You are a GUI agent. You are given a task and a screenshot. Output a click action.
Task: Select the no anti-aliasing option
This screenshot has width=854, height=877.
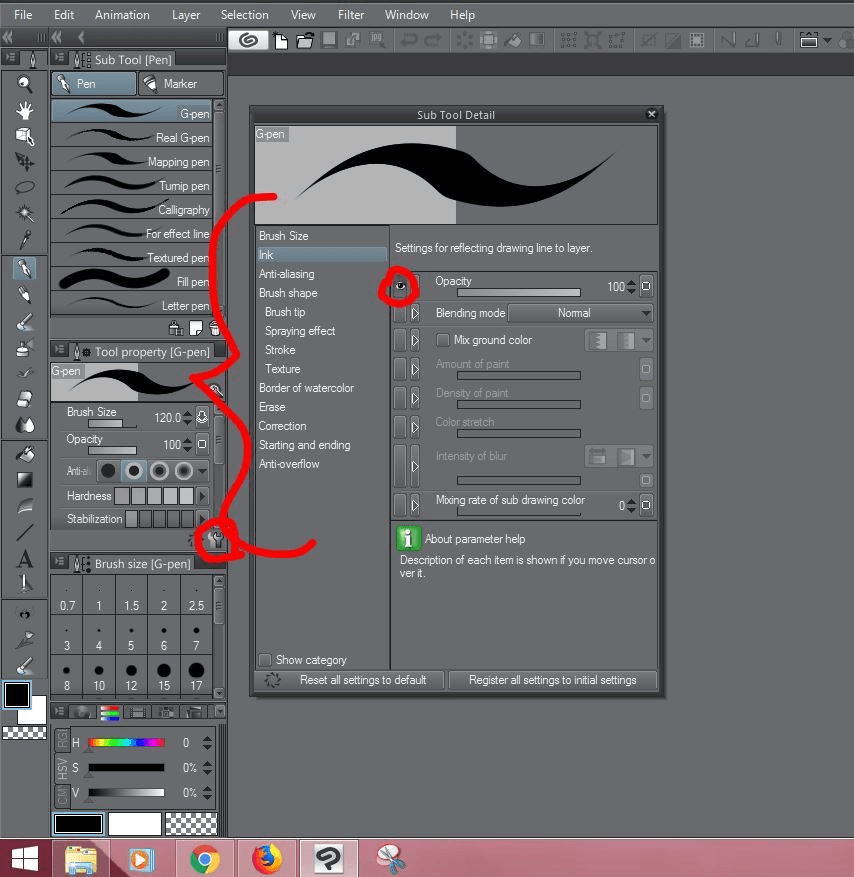108,471
